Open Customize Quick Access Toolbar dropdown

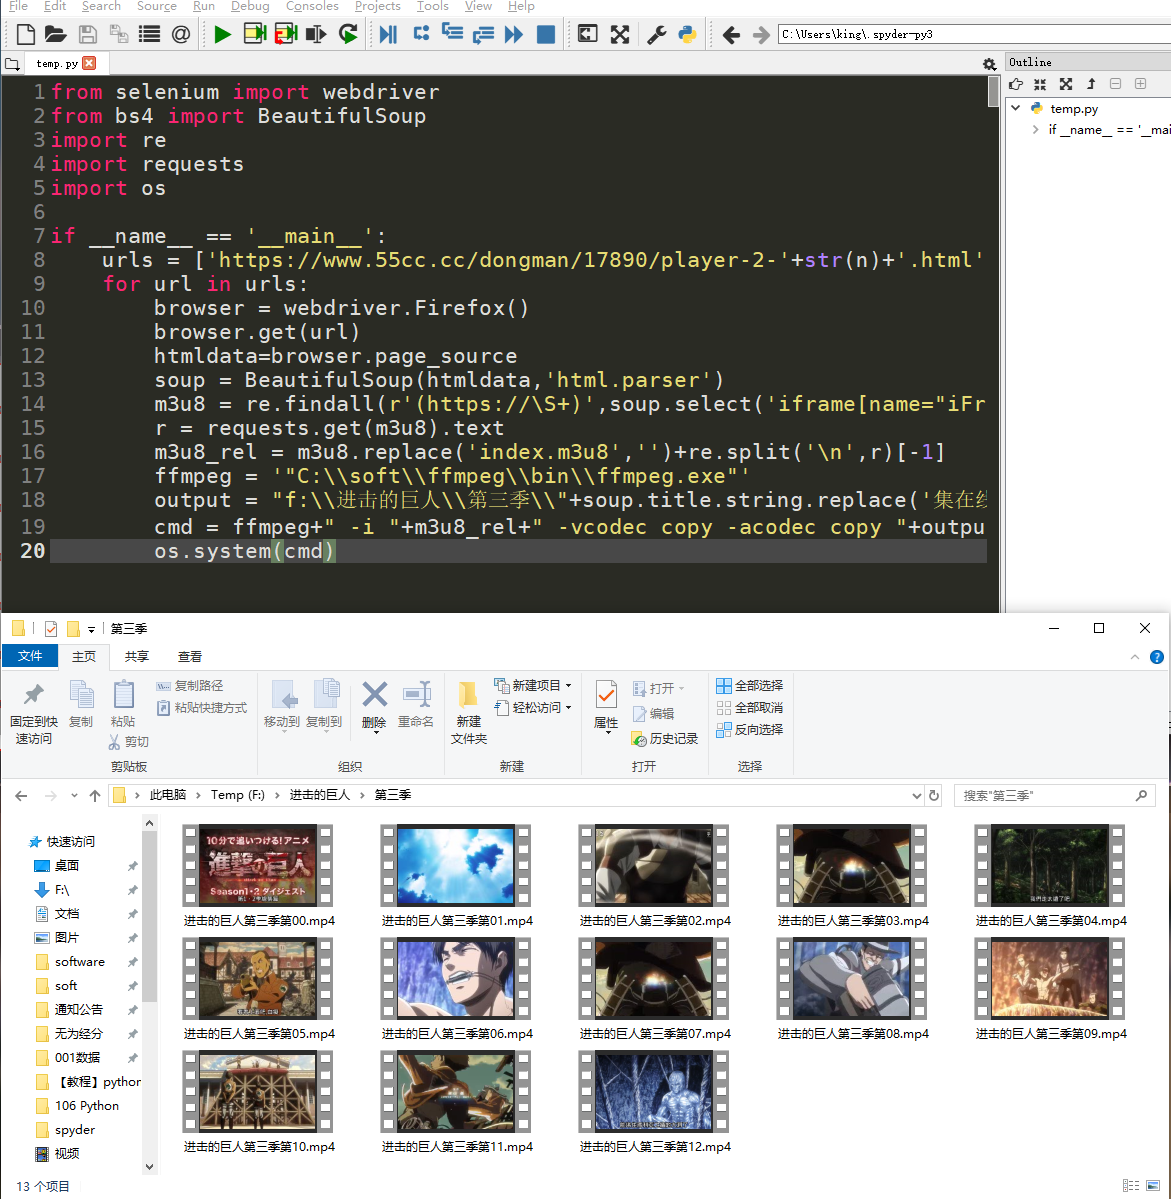tap(91, 629)
